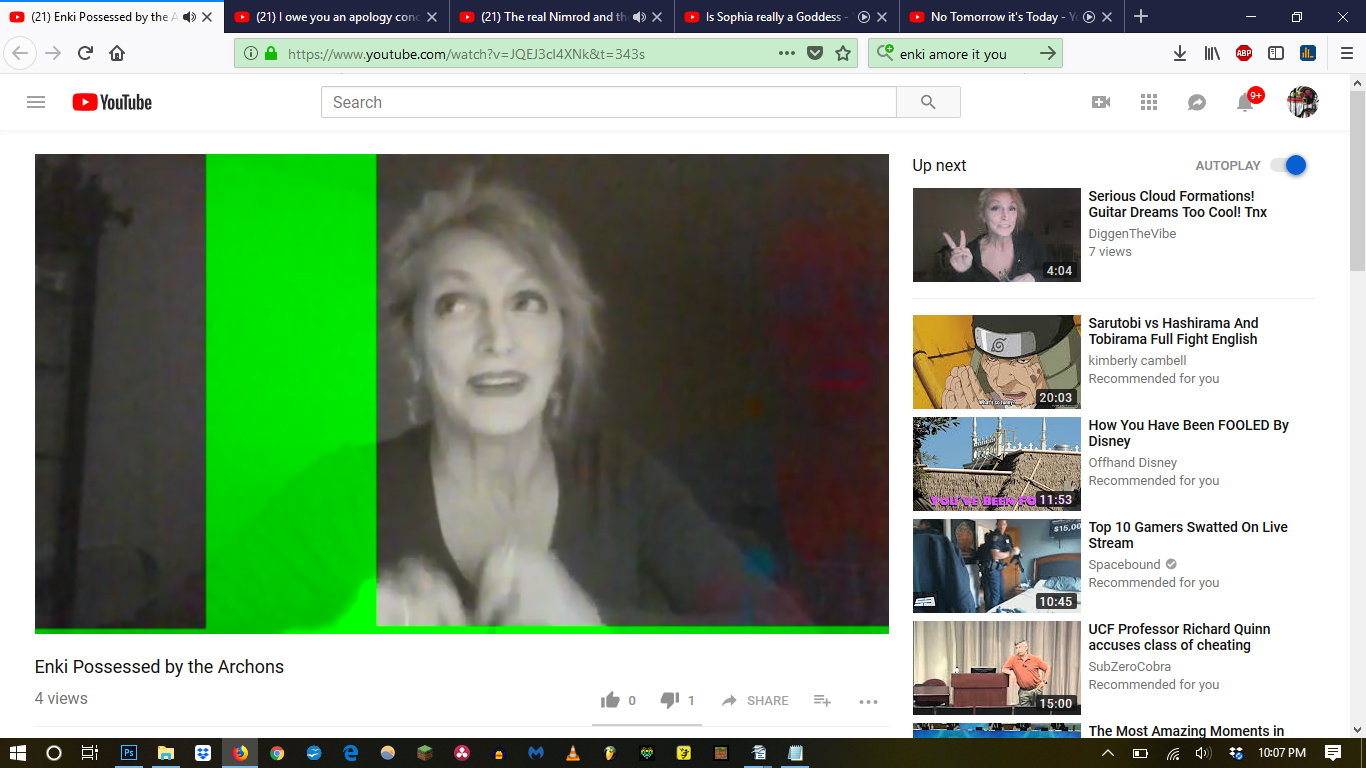
Task: Switch to 'I owe you an apology' tab
Action: point(336,17)
